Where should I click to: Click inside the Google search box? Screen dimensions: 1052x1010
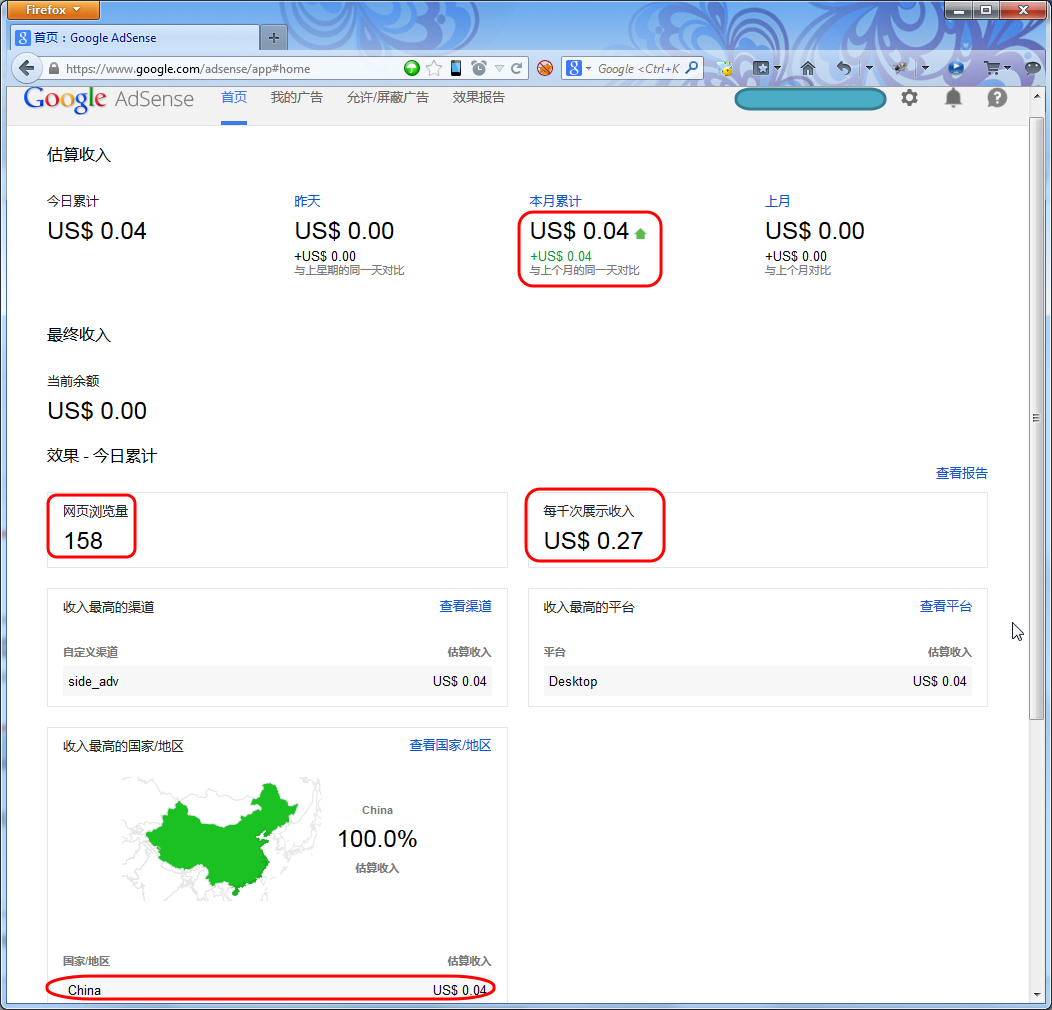(x=638, y=68)
